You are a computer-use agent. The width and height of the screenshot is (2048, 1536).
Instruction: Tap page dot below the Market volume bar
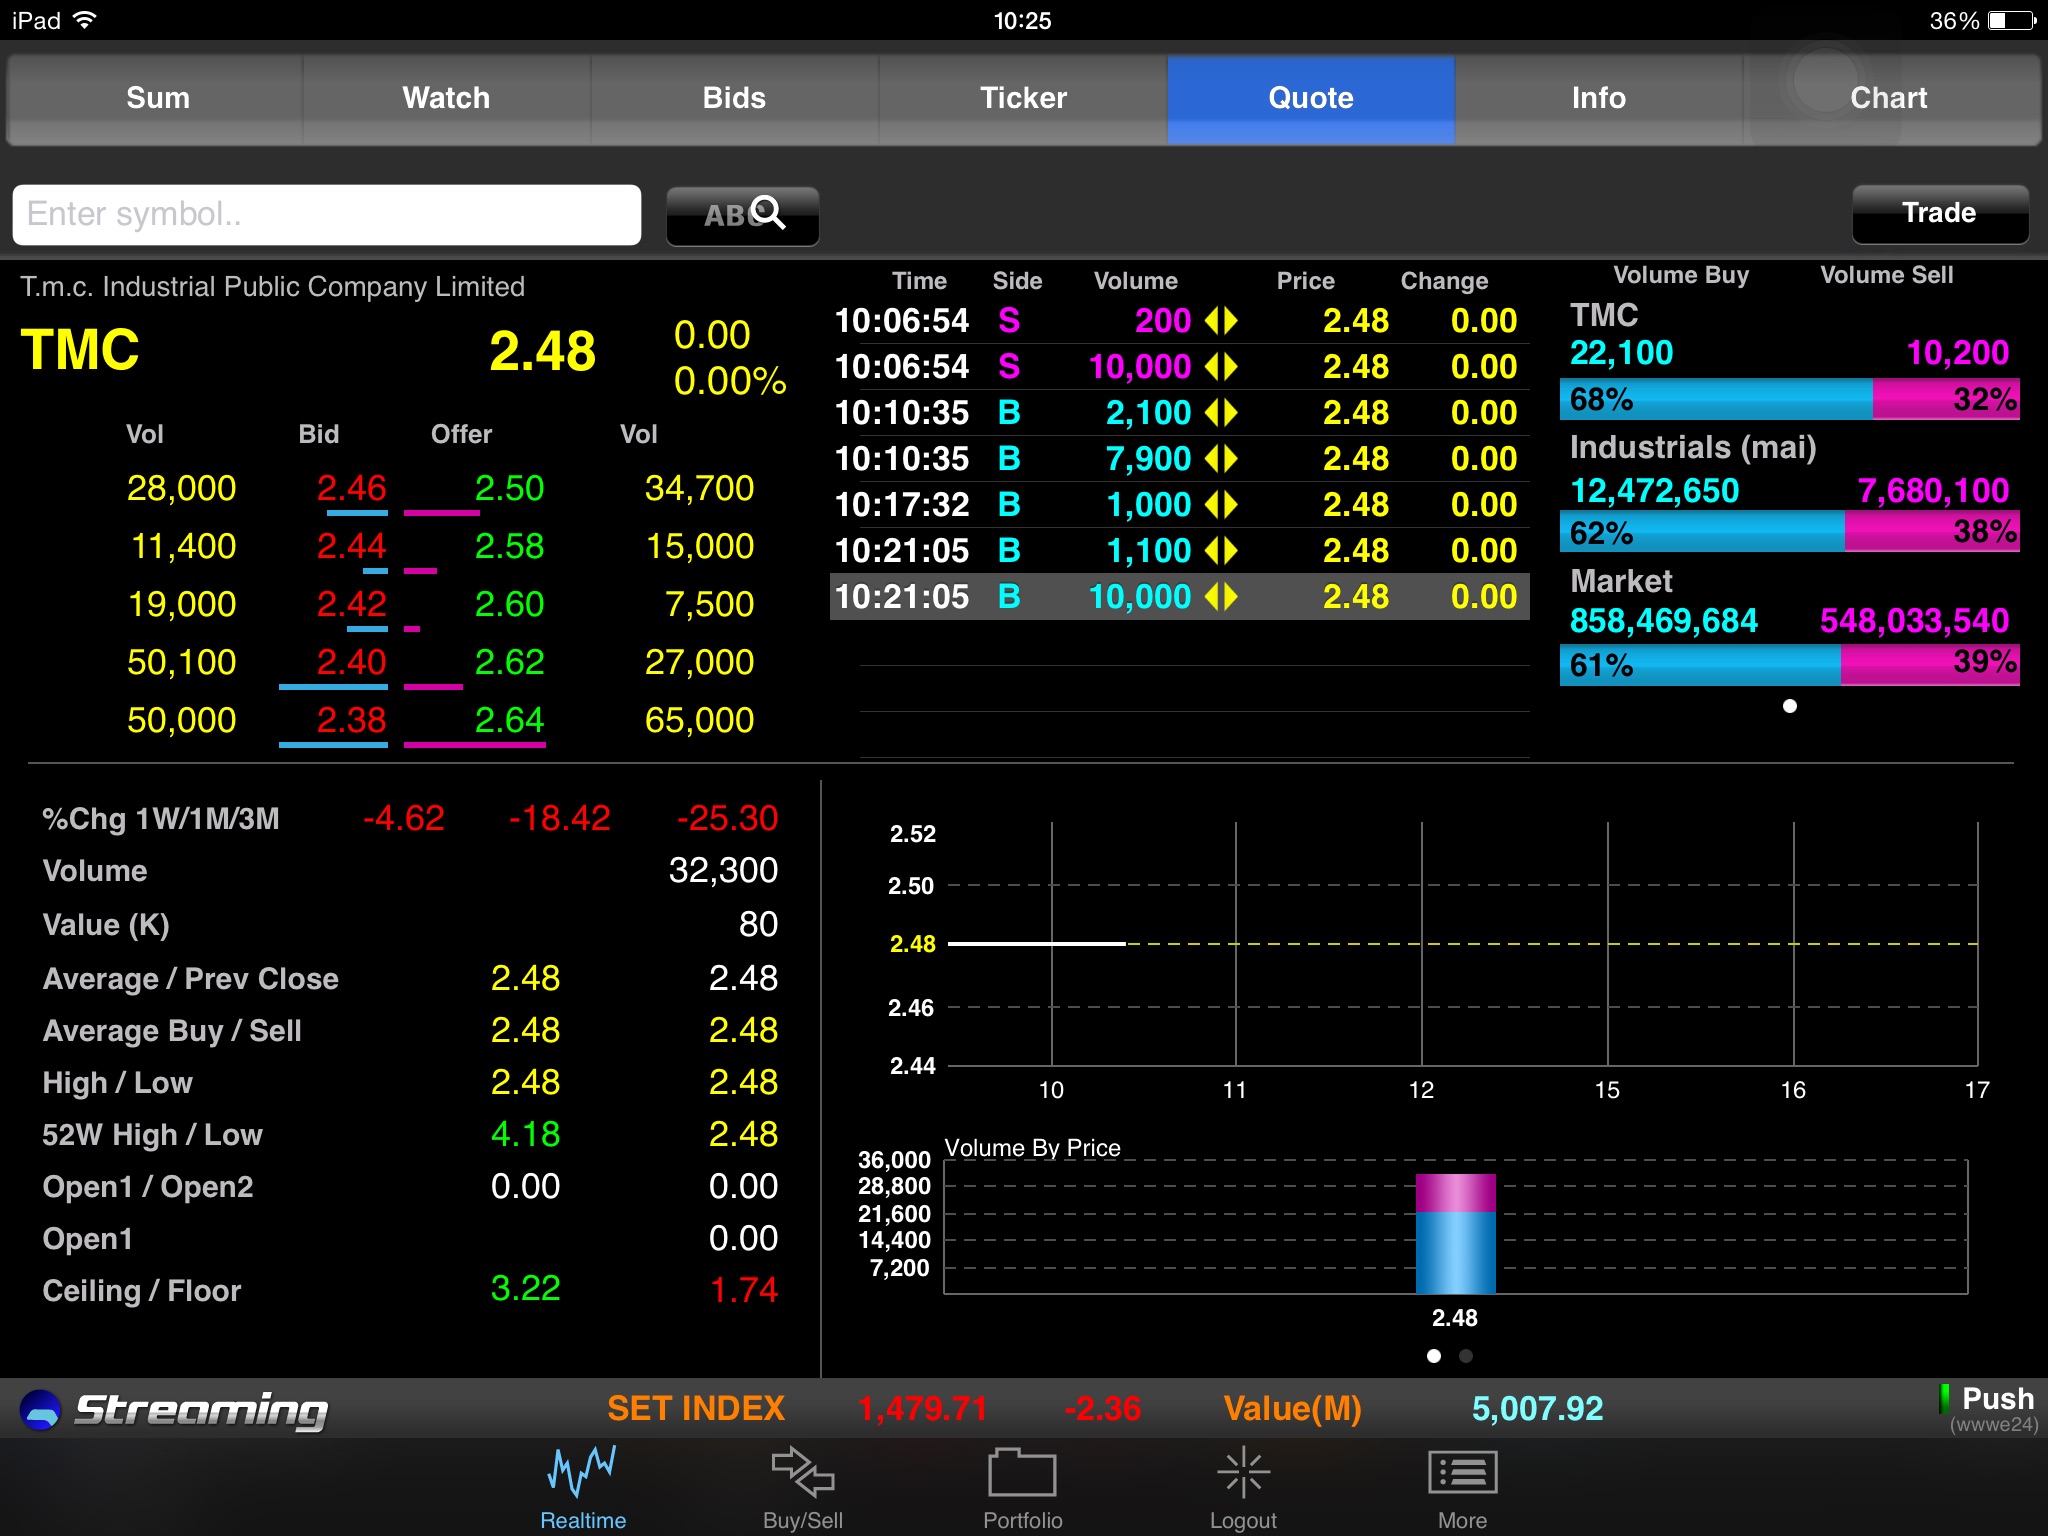pyautogui.click(x=1790, y=706)
